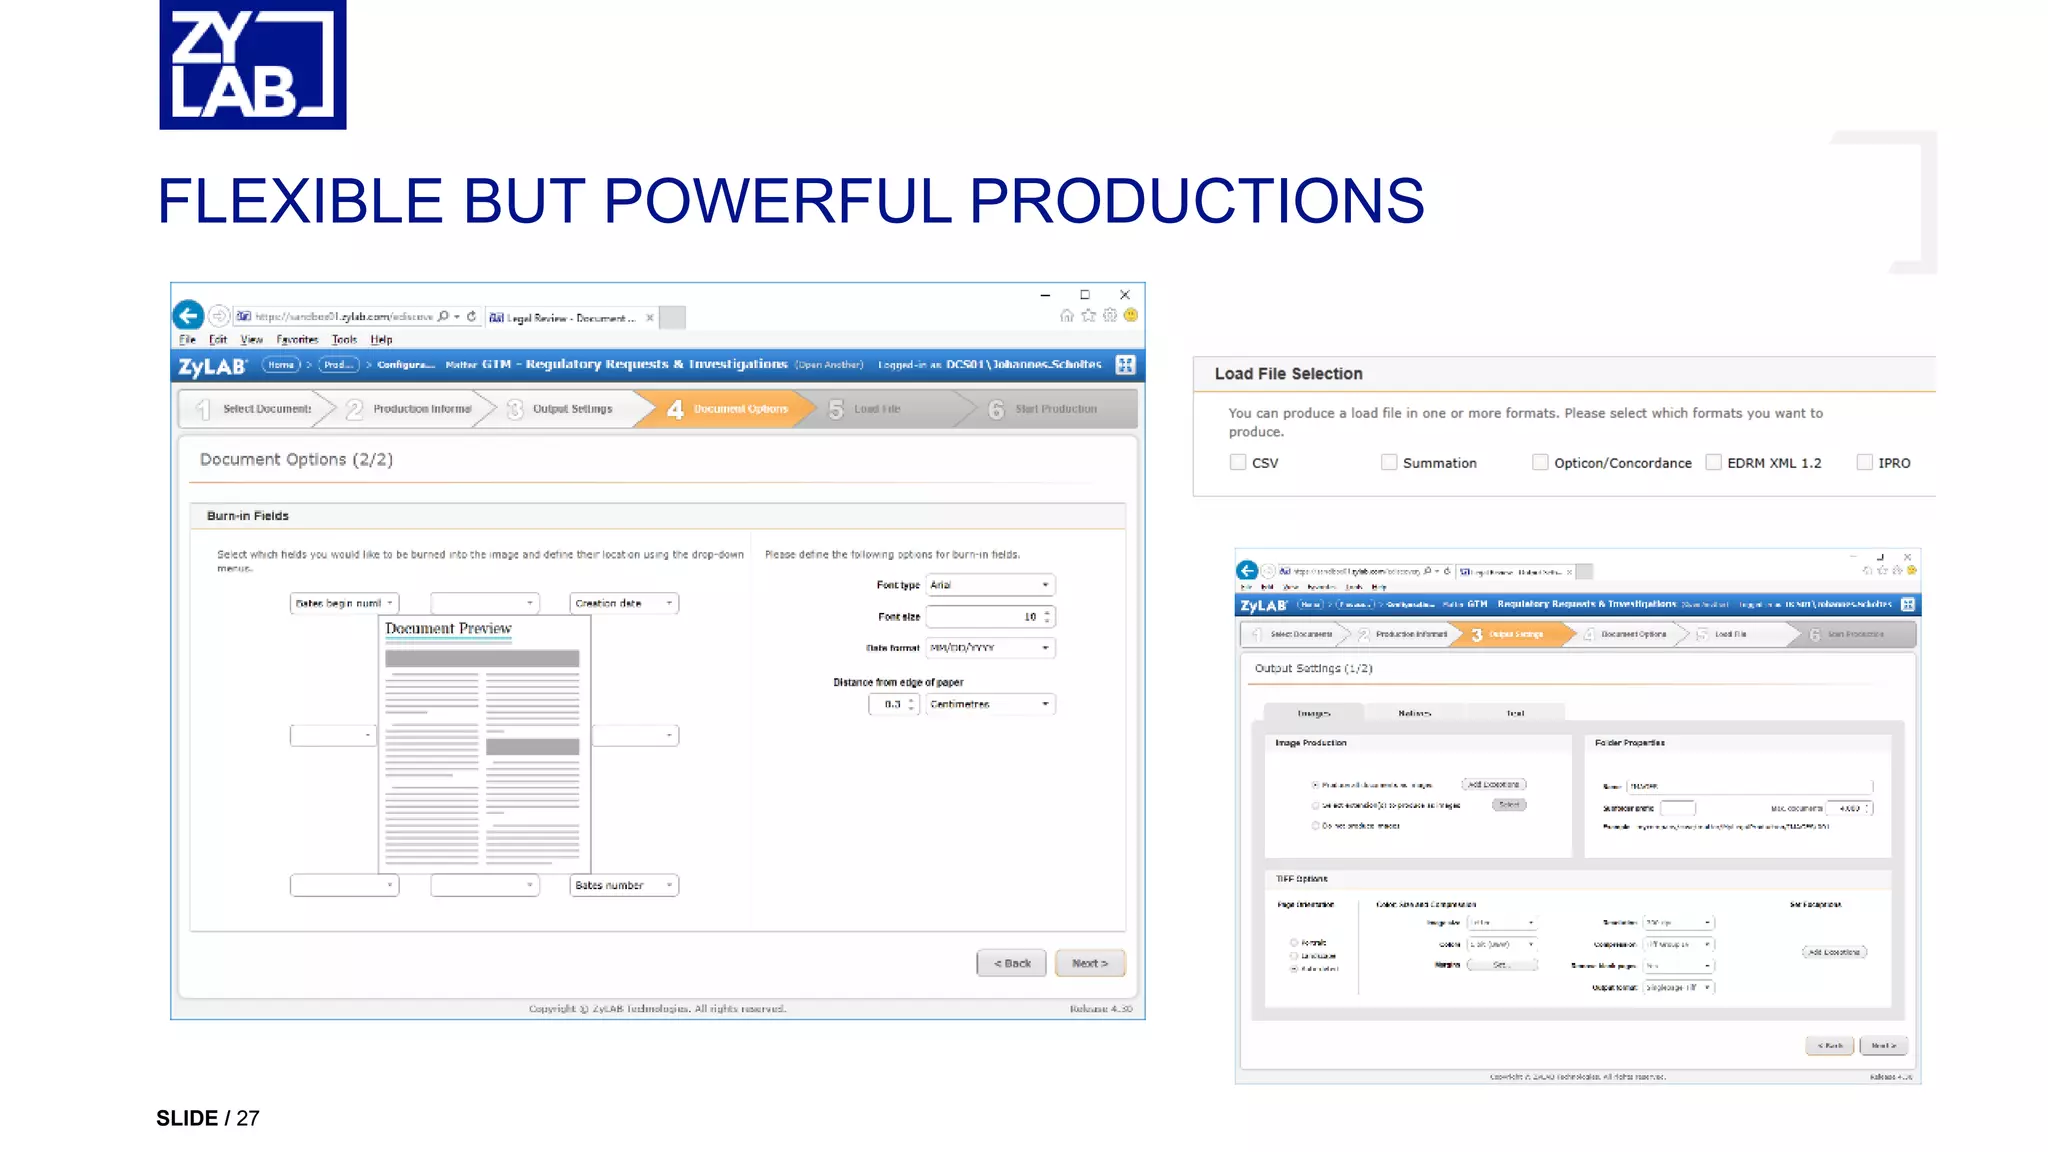Image resolution: width=2048 pixels, height=1152 pixels.
Task: Click the browser back arrow button
Action: pos(188,316)
